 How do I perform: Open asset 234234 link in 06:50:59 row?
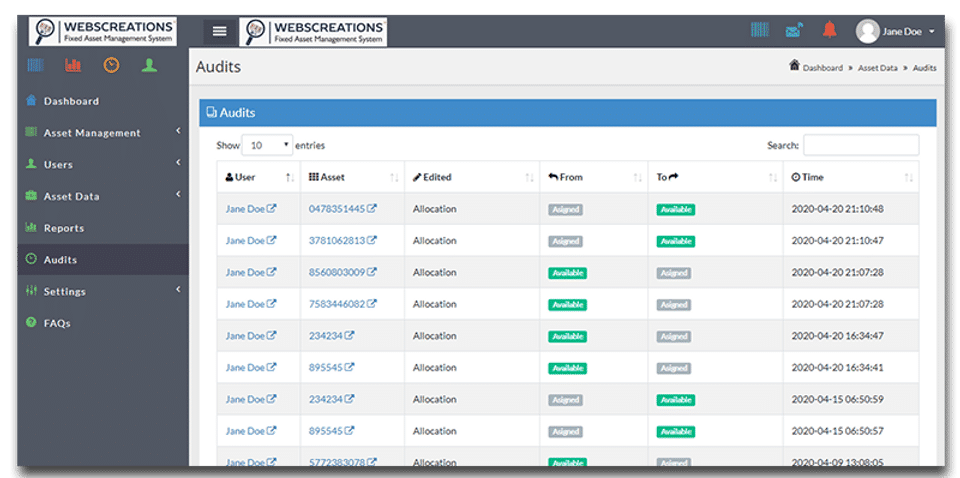[x=325, y=400]
